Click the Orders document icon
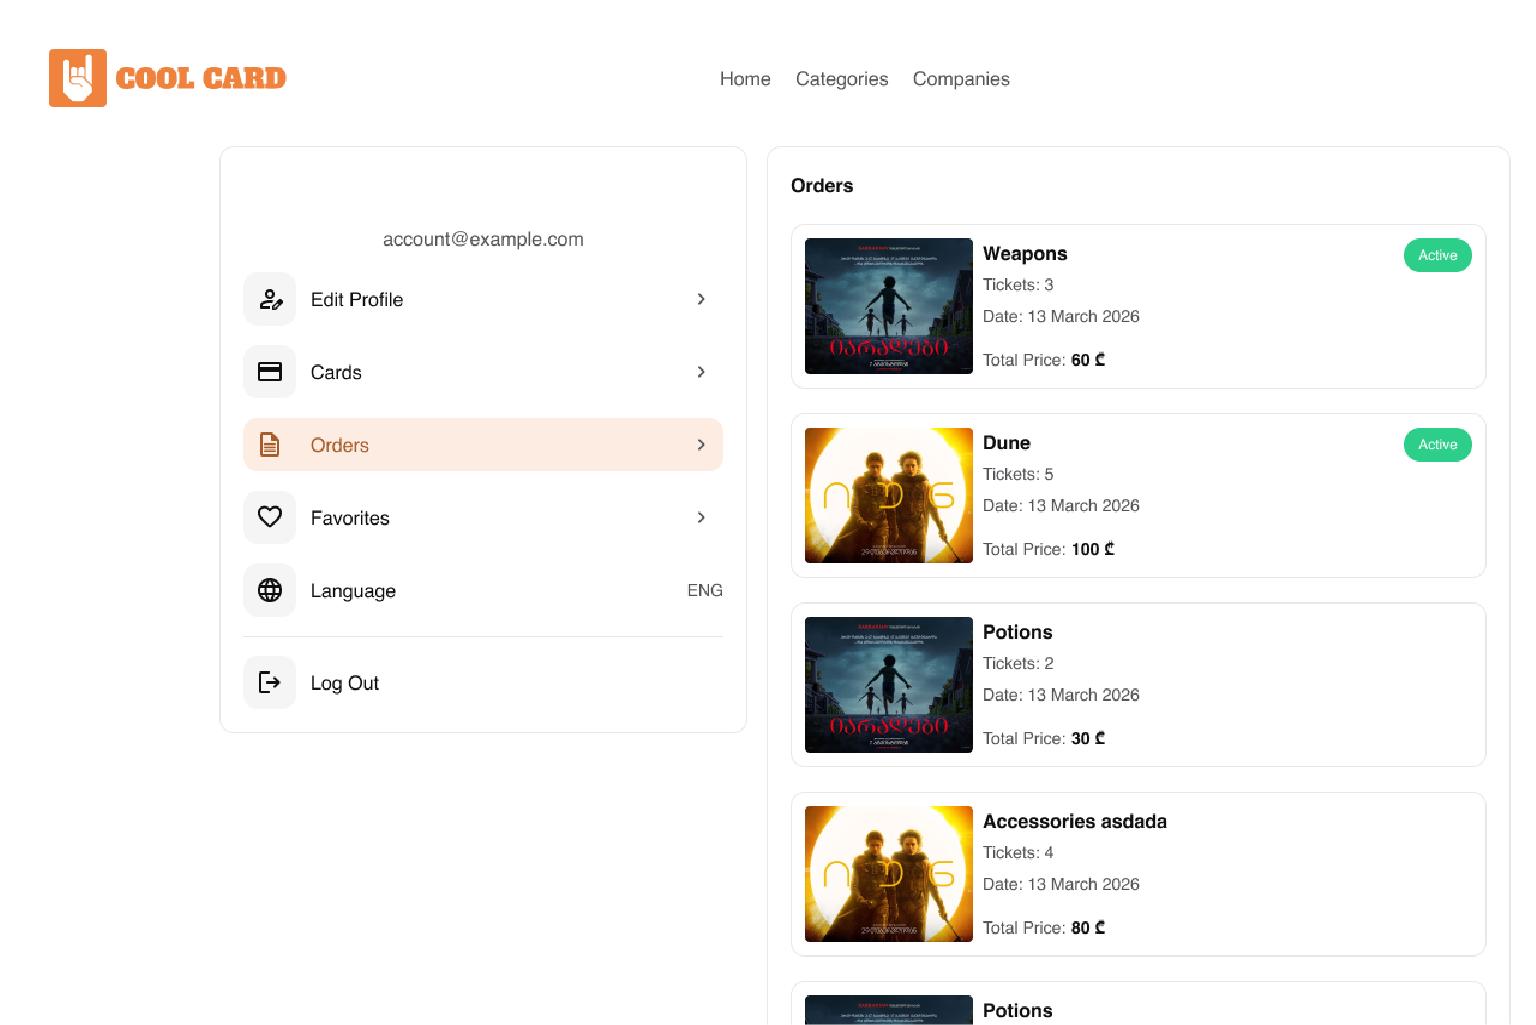1536x1025 pixels. [x=270, y=445]
